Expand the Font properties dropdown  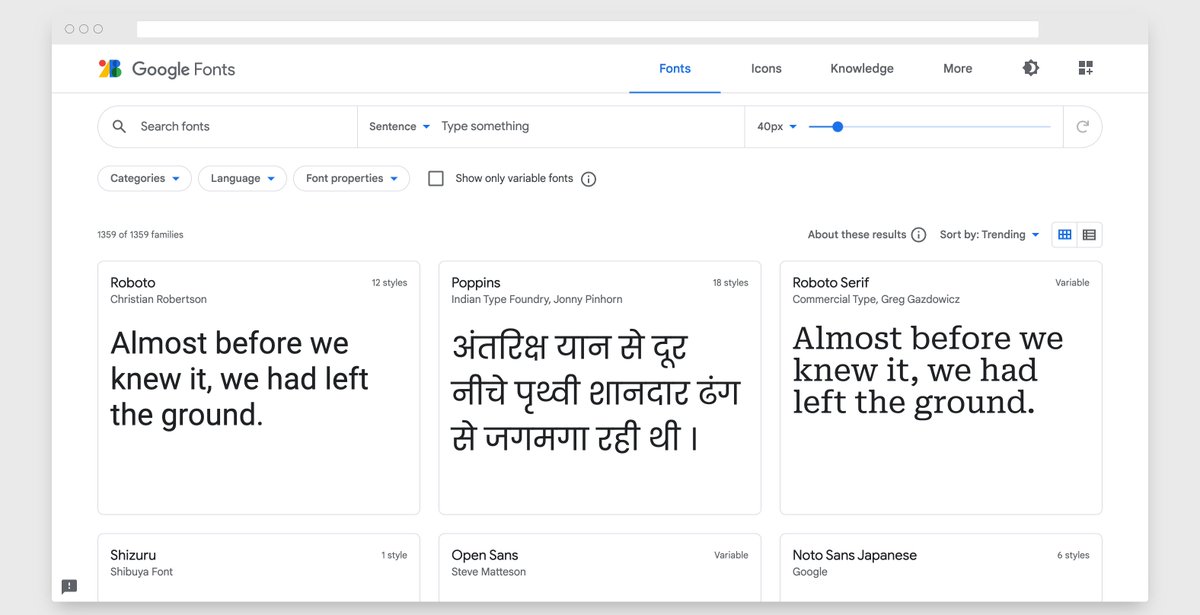pyautogui.click(x=351, y=178)
